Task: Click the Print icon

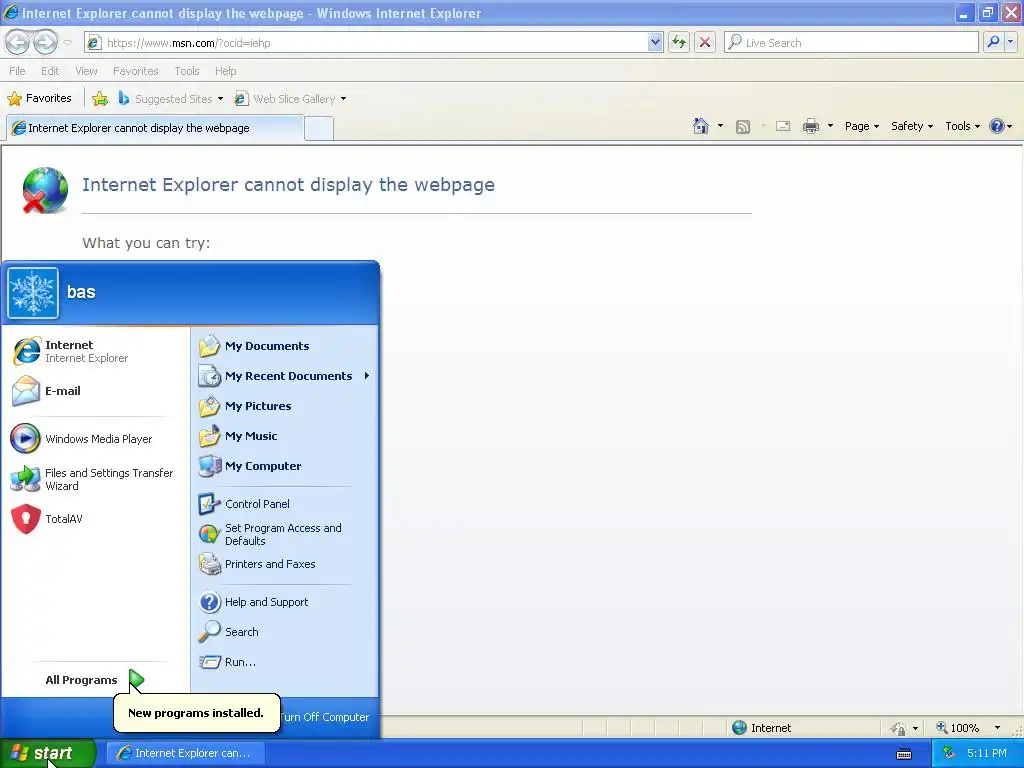Action: click(x=811, y=126)
